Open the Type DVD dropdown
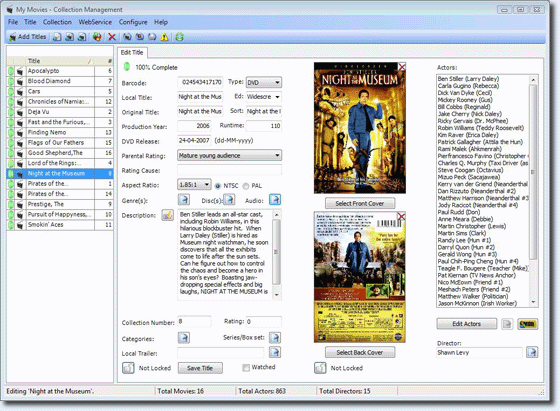The height and width of the screenshot is (411, 560). 264,82
